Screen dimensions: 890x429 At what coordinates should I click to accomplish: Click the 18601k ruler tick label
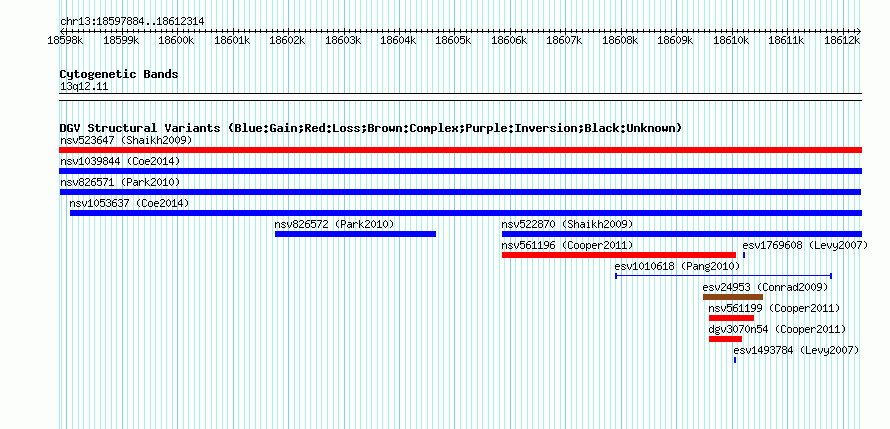(232, 40)
